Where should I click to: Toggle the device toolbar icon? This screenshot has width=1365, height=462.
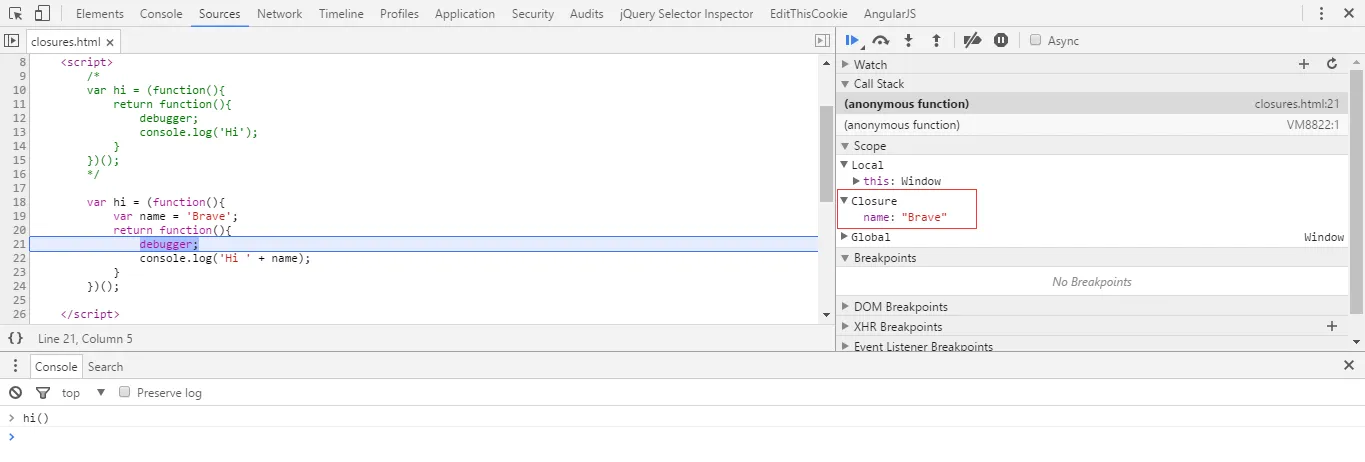[x=42, y=14]
